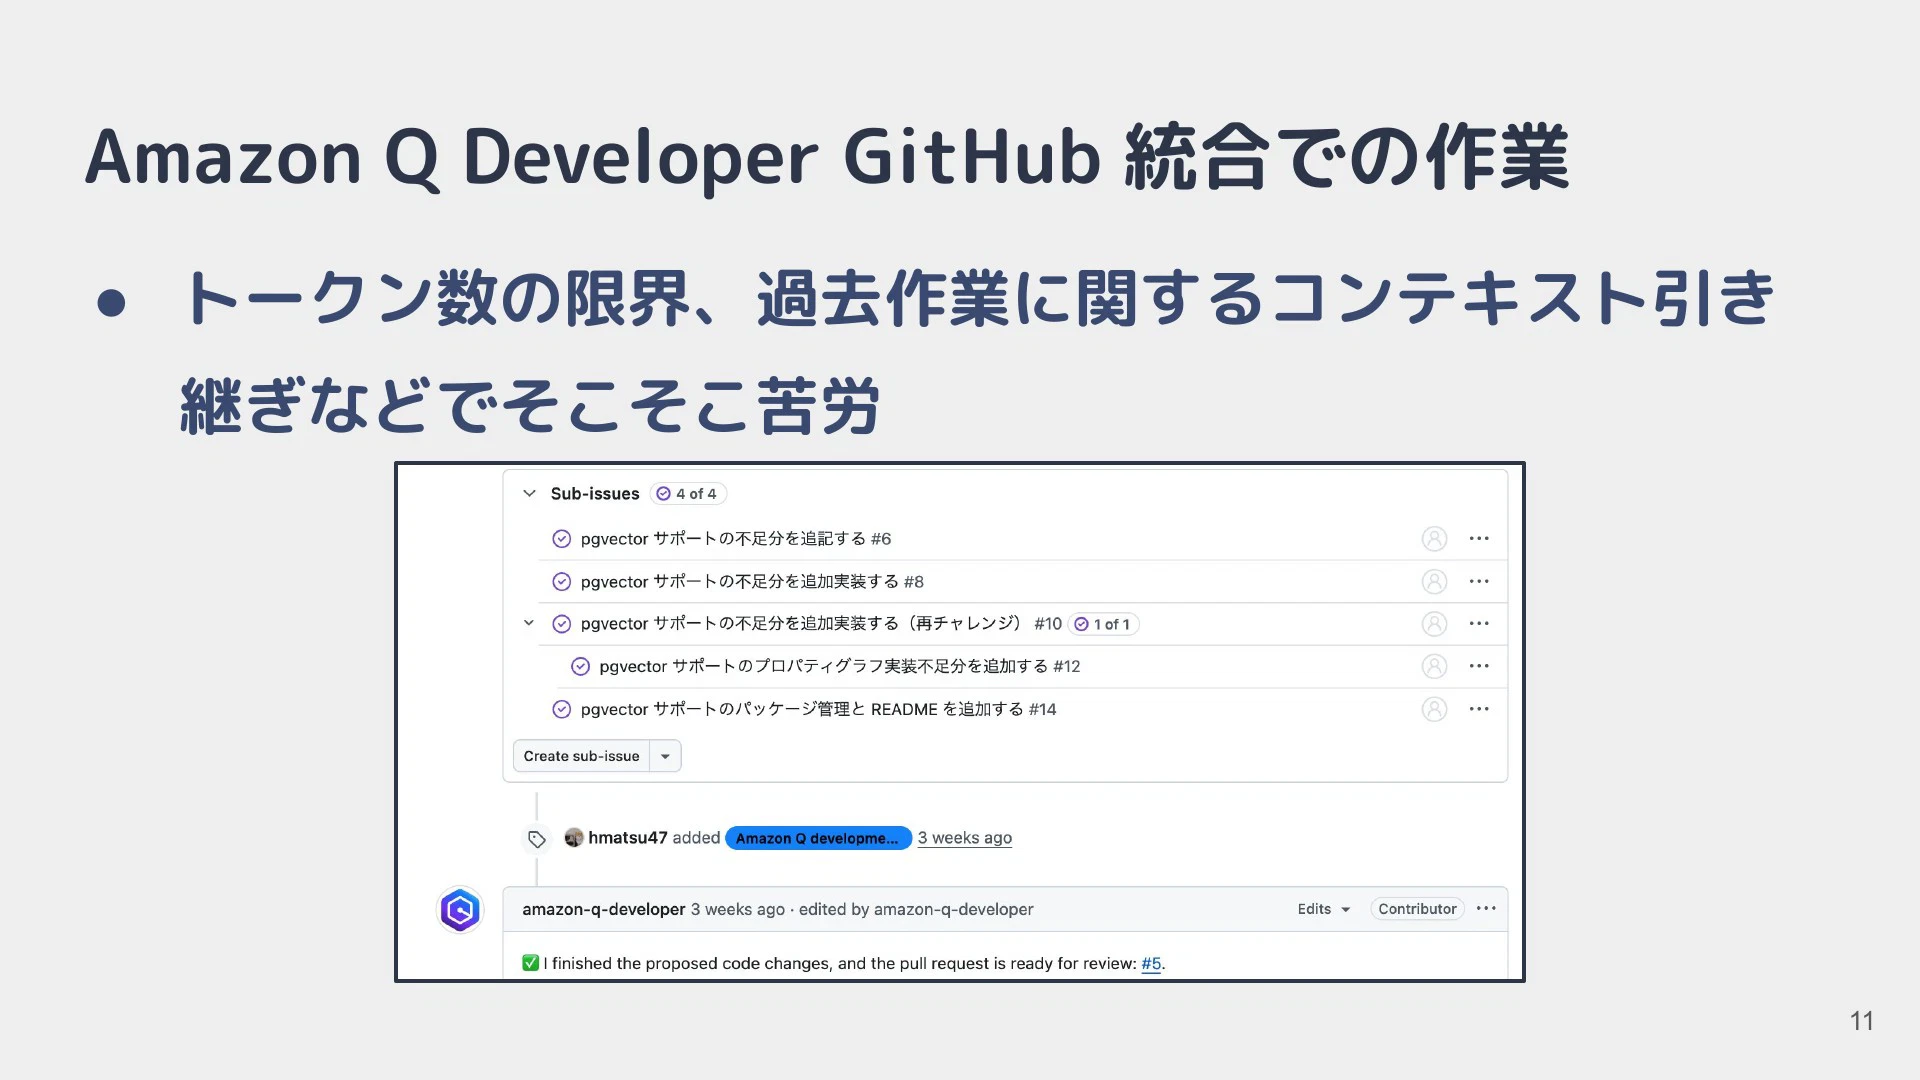Open pull request link #5
The width and height of the screenshot is (1920, 1080).
tap(1151, 963)
